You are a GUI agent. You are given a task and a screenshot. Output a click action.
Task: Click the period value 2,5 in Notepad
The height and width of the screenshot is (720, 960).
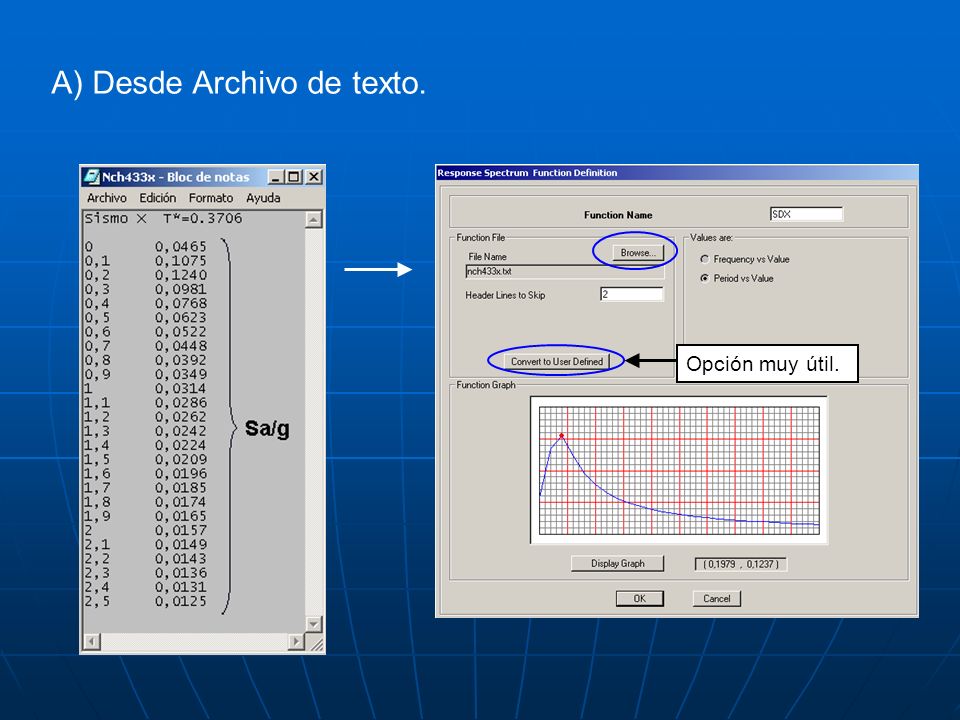click(x=97, y=601)
